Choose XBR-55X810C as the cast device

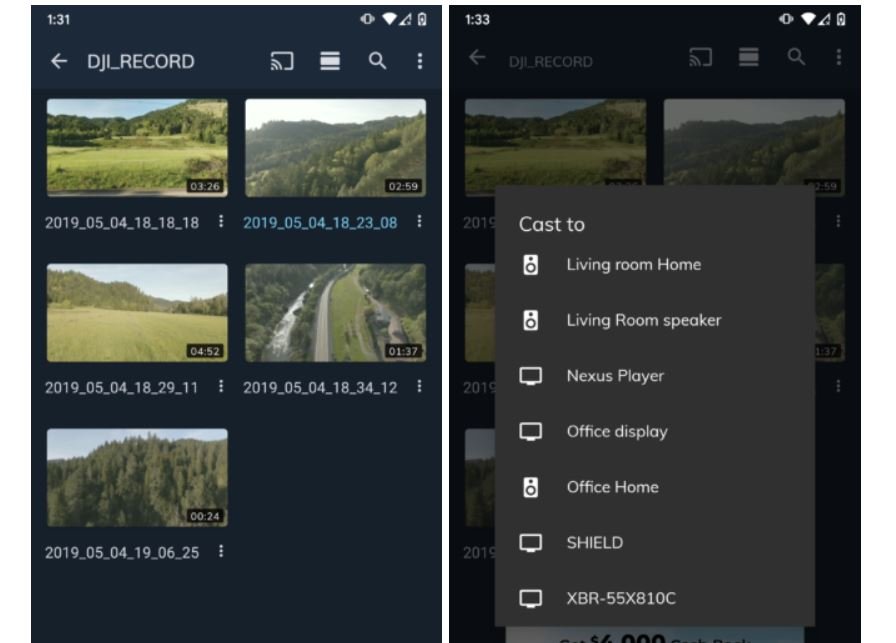[x=621, y=599]
